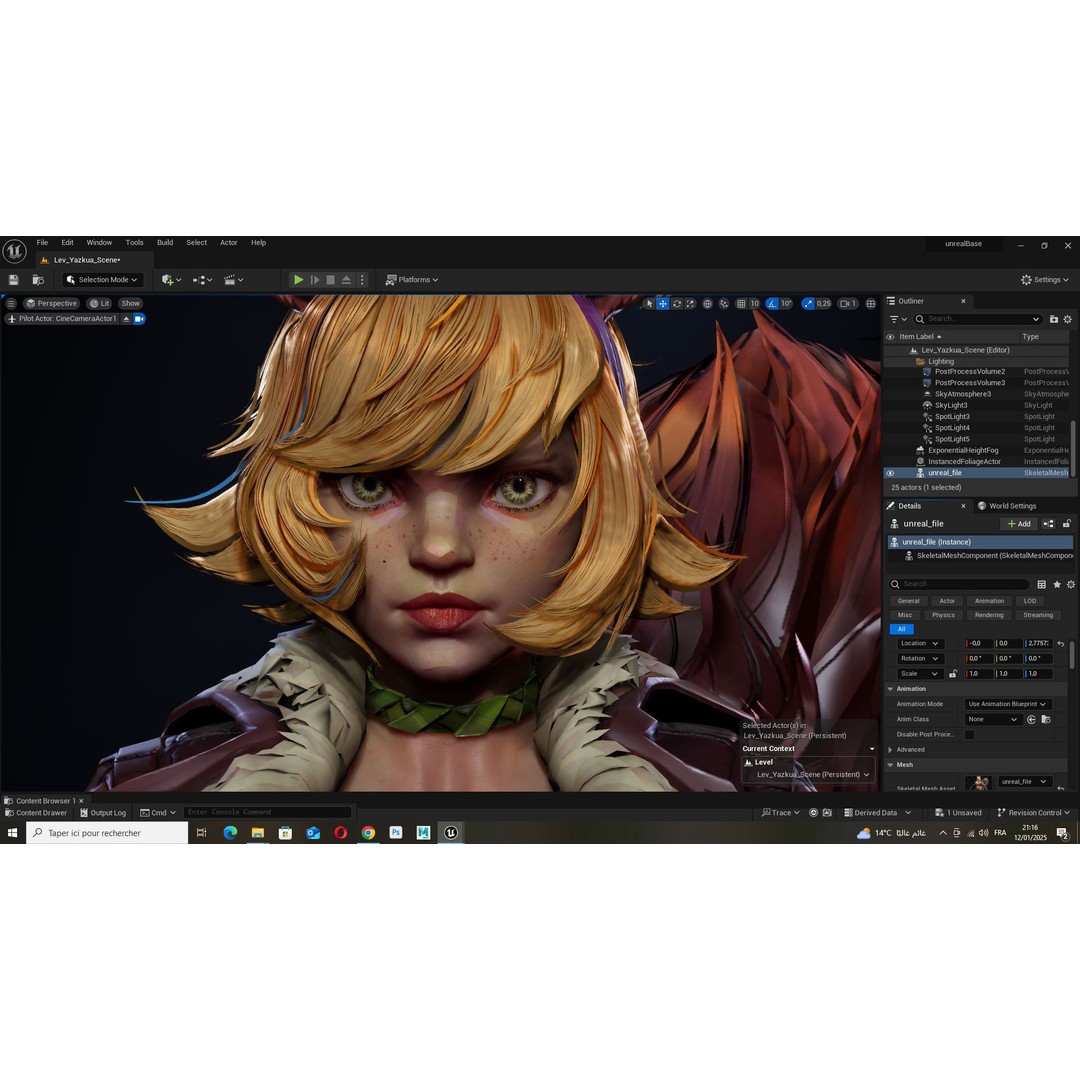Open the Output Log

coord(103,813)
